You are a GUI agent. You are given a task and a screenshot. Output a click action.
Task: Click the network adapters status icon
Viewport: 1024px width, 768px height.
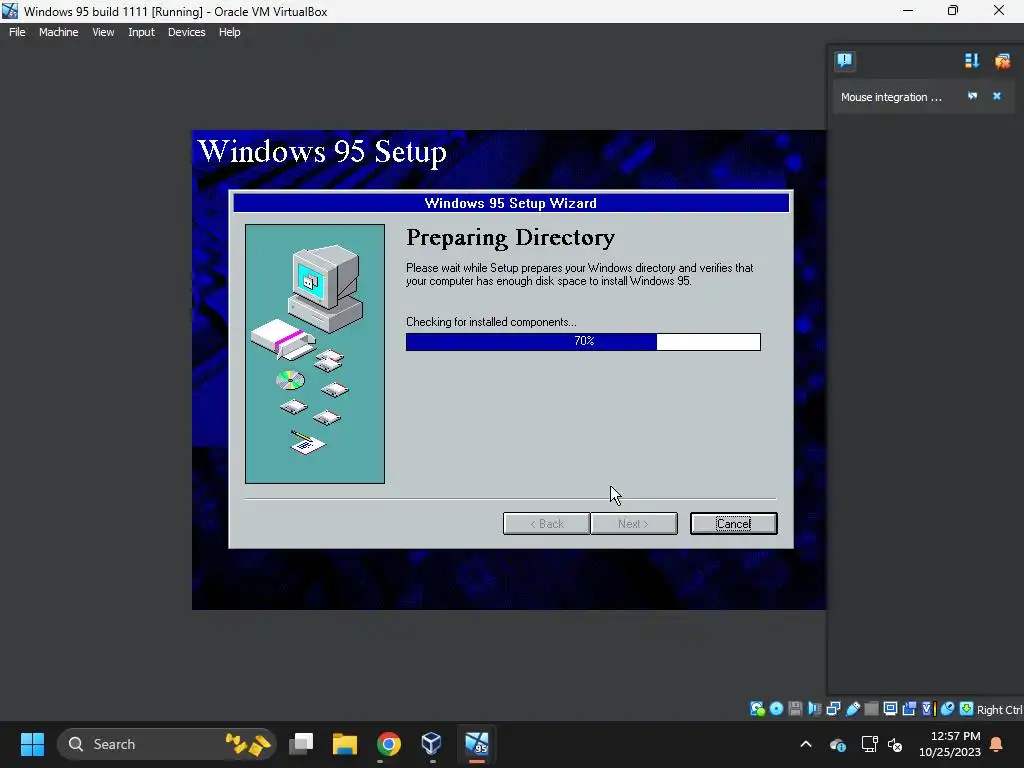[x=833, y=709]
